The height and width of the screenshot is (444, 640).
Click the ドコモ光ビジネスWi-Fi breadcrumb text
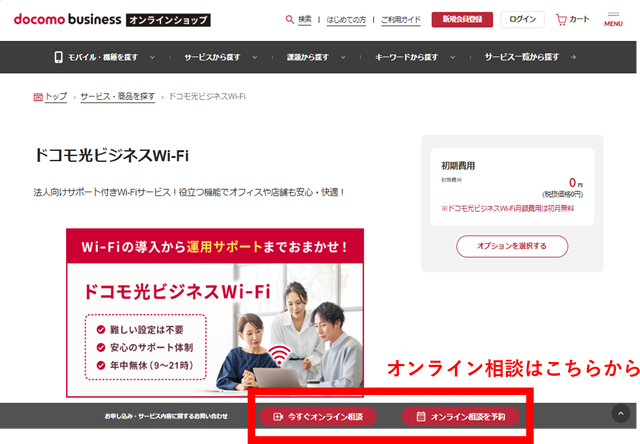(x=207, y=97)
